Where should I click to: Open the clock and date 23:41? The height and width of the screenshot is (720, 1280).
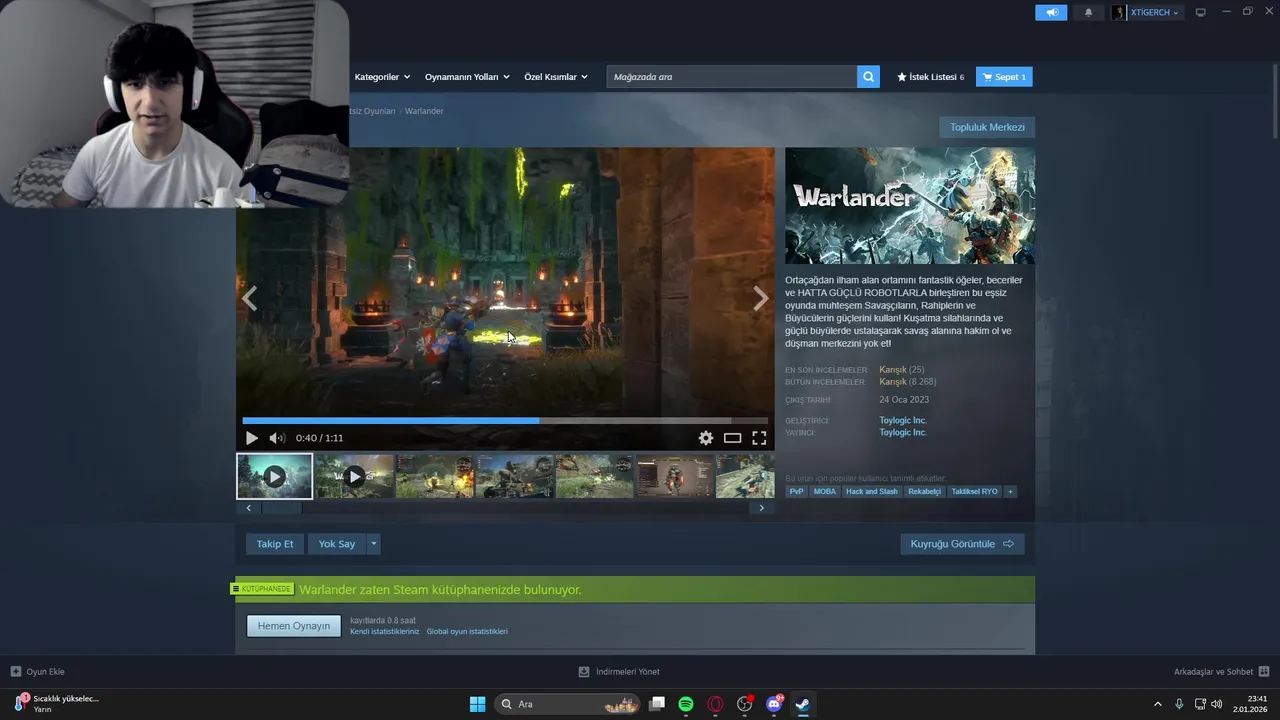point(1250,704)
